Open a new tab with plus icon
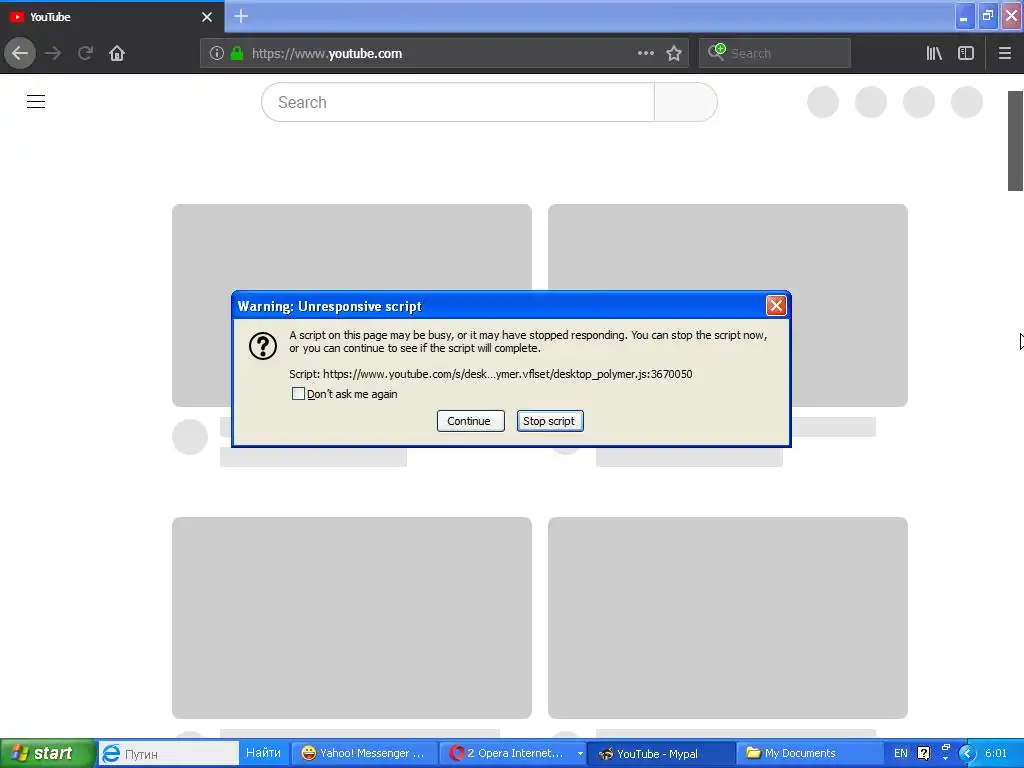 pos(241,16)
